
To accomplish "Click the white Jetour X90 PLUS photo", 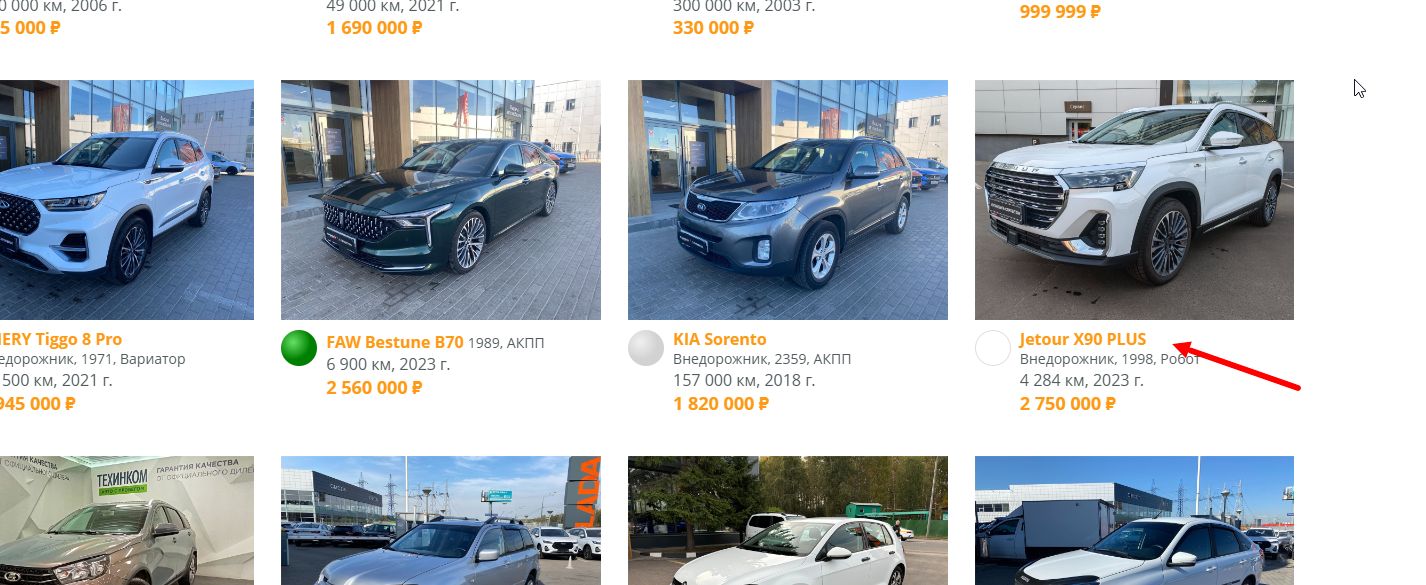I will [x=1134, y=200].
